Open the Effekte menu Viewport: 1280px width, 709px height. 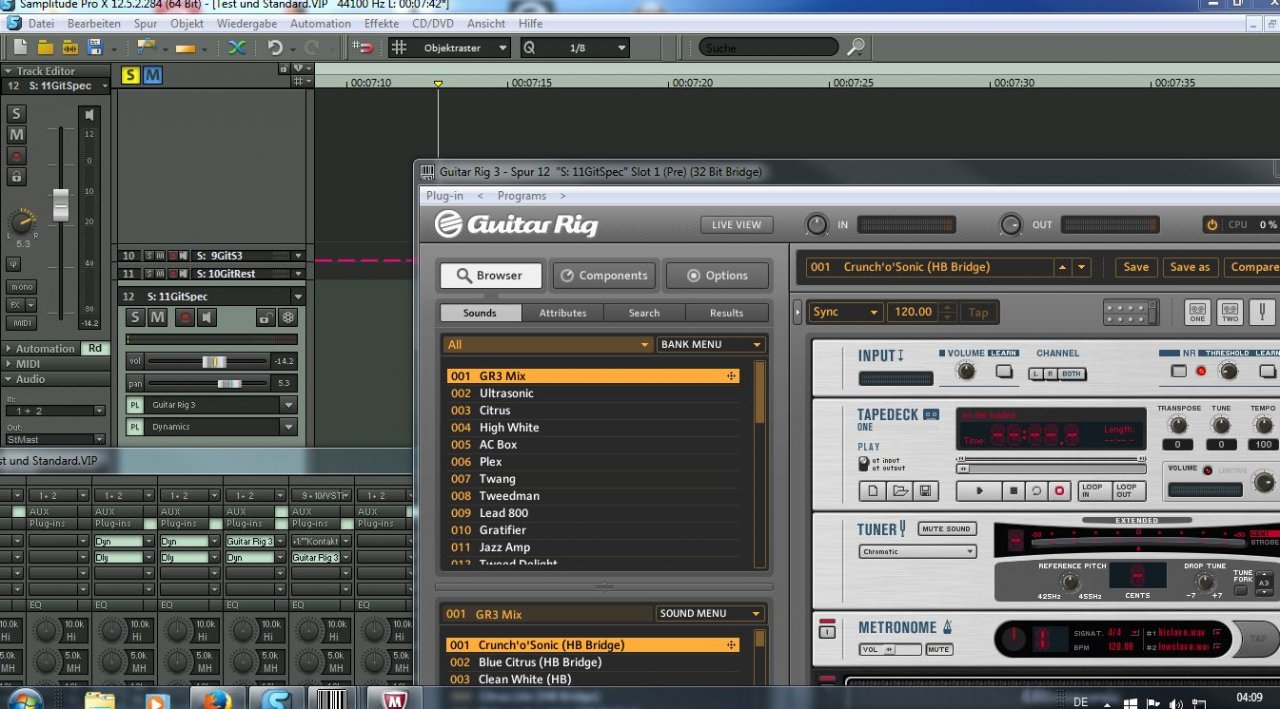tap(381, 23)
